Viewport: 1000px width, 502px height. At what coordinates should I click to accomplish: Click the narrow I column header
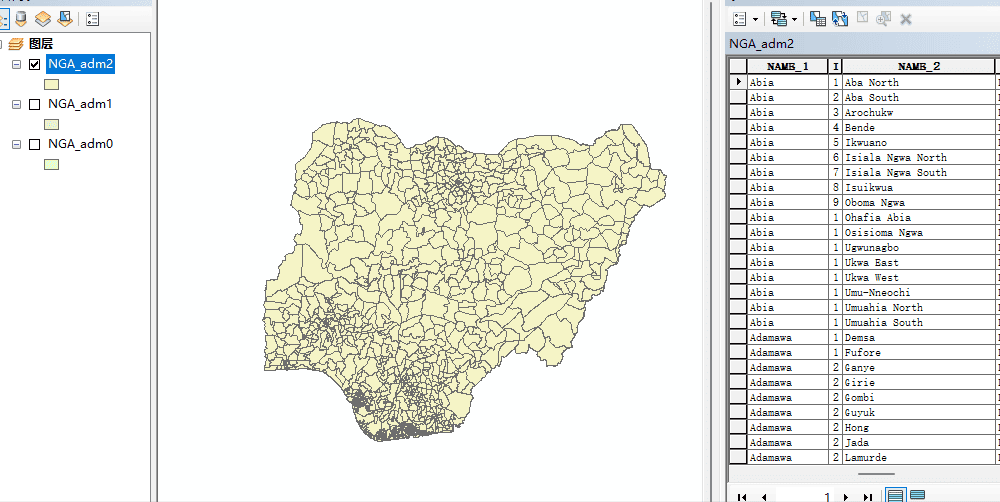tap(835, 66)
